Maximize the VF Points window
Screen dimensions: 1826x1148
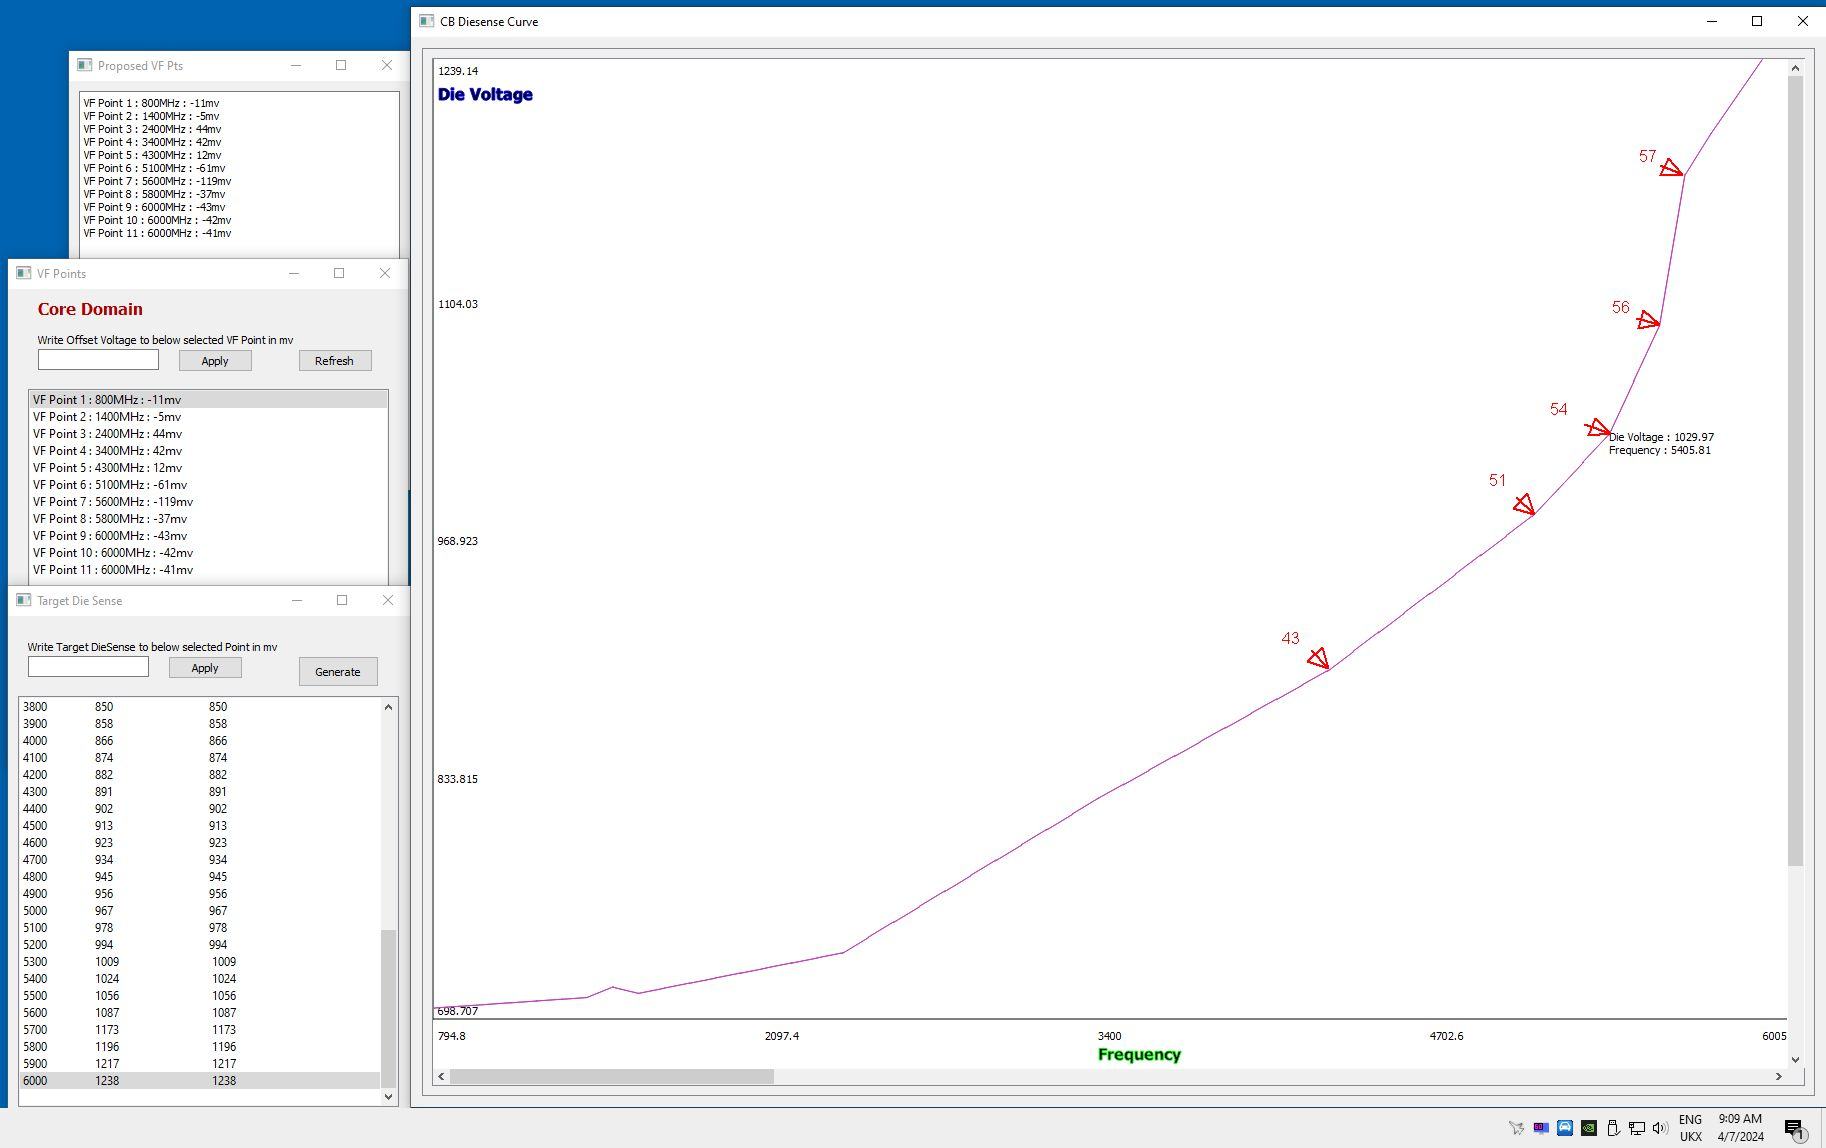click(339, 273)
